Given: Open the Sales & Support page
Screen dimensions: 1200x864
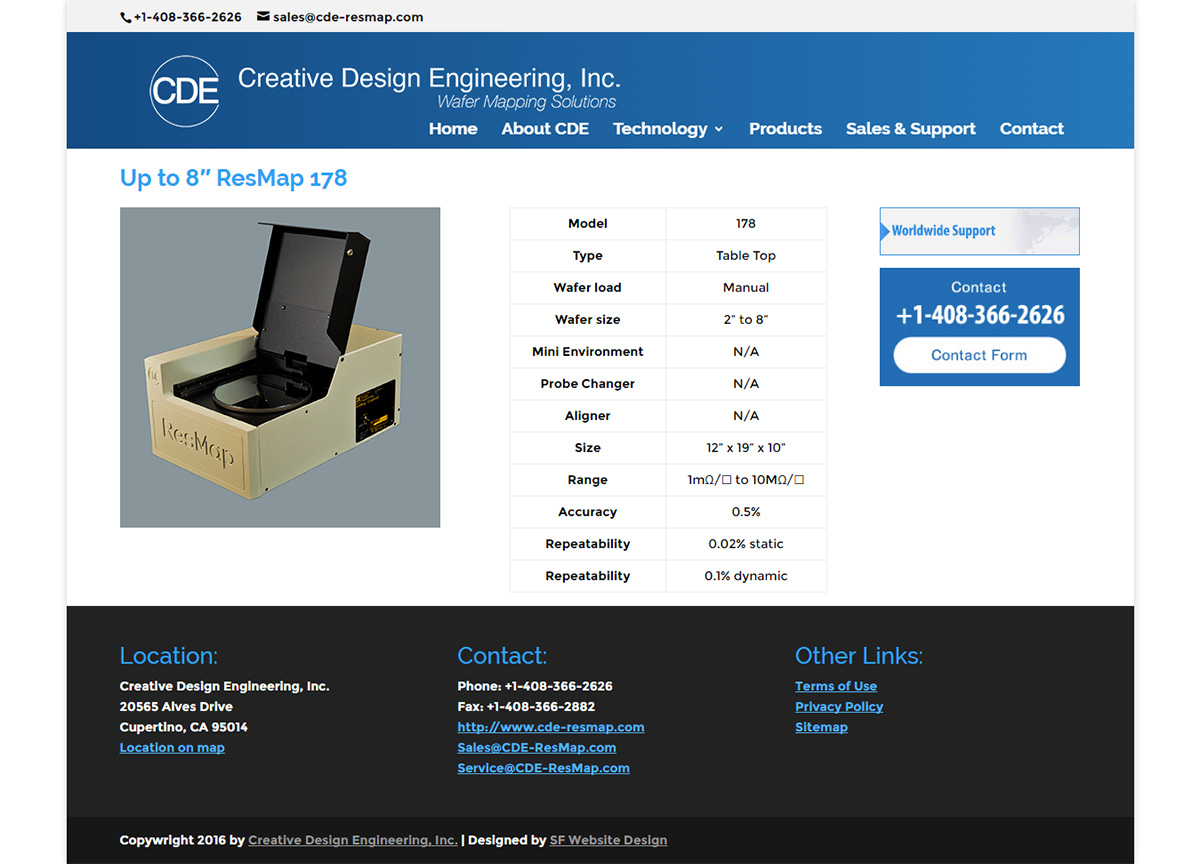Looking at the screenshot, I should point(910,129).
